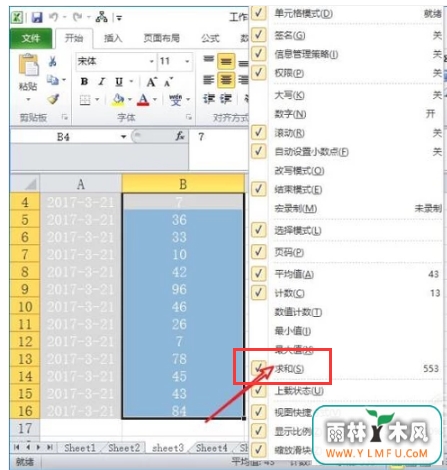
Task: Click the Increase Indent icon
Action: [x=225, y=99]
